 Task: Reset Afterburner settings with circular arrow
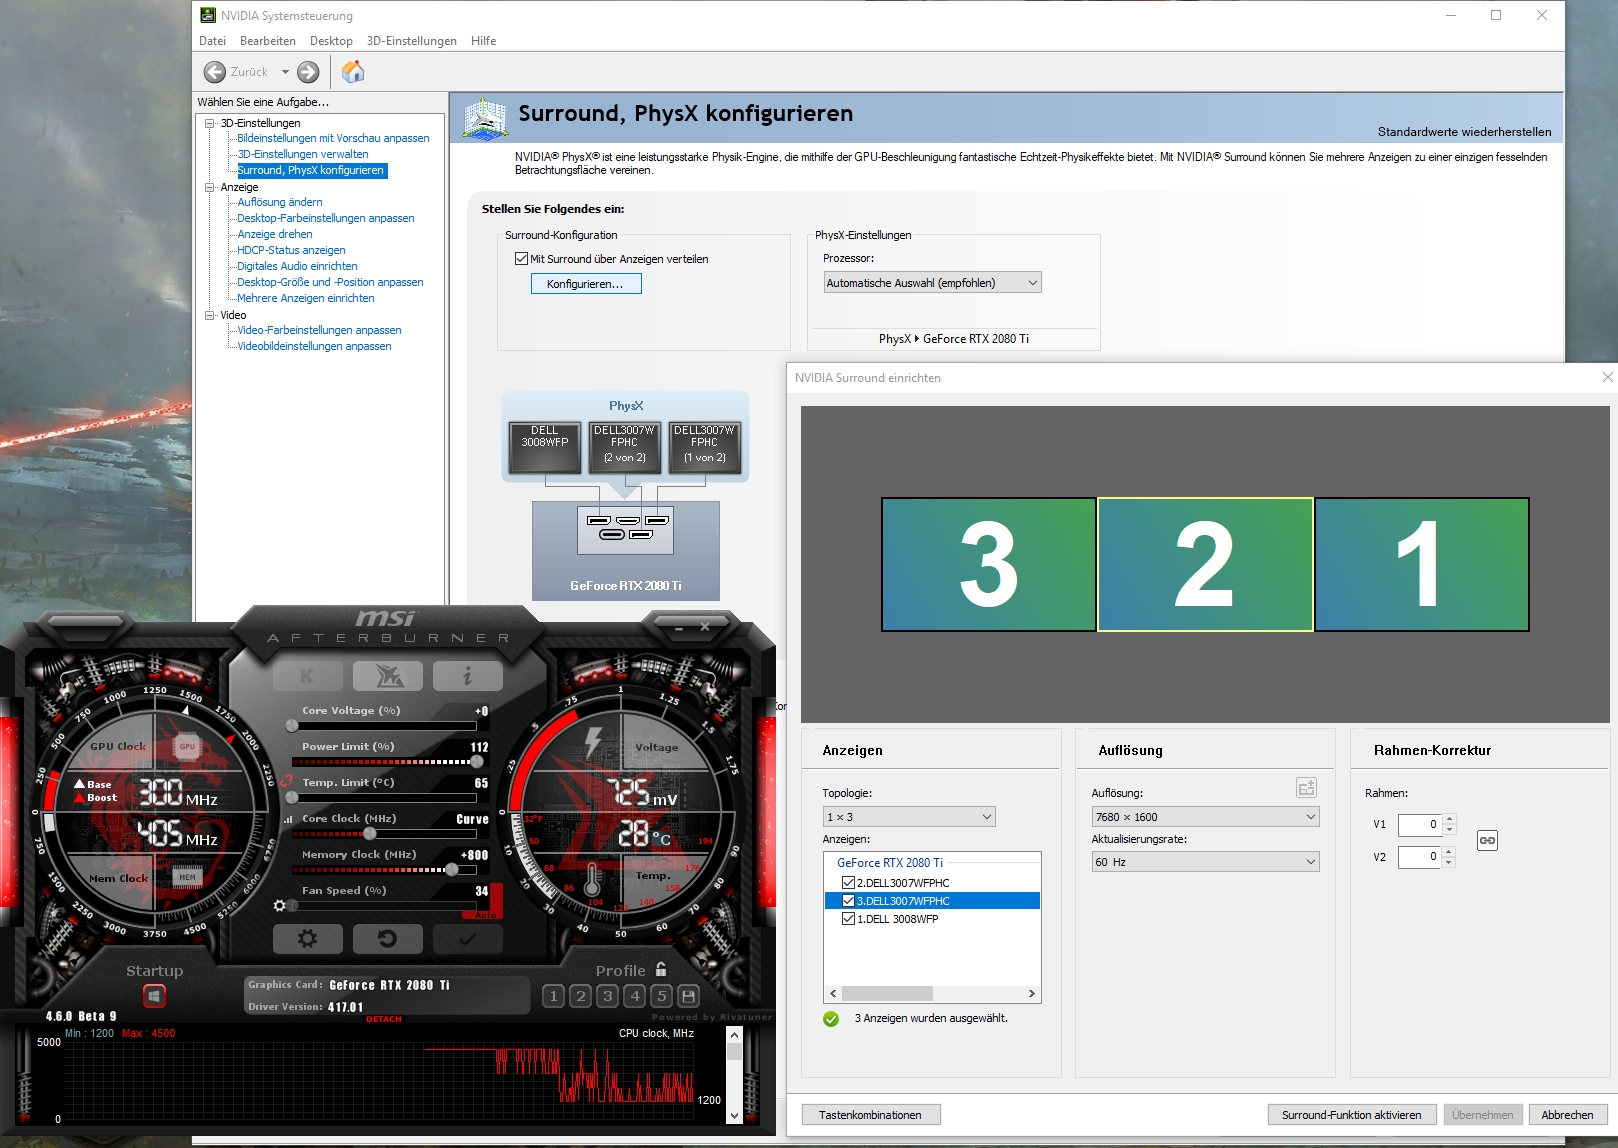tap(387, 939)
